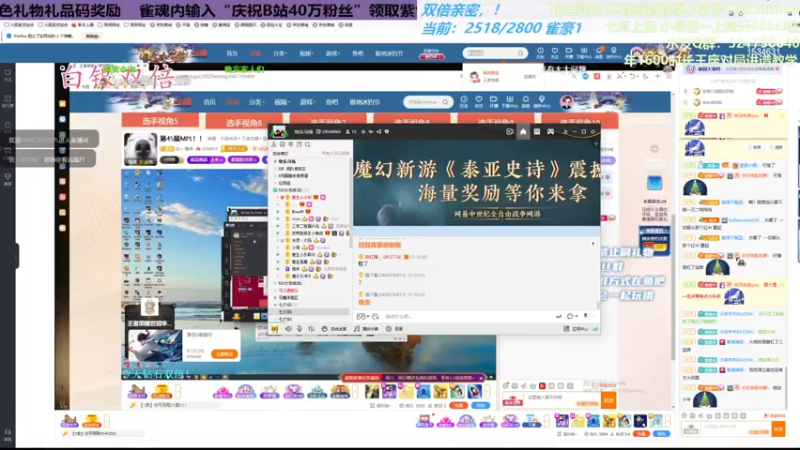Open the apps grid icon in YY title bar

(537, 132)
